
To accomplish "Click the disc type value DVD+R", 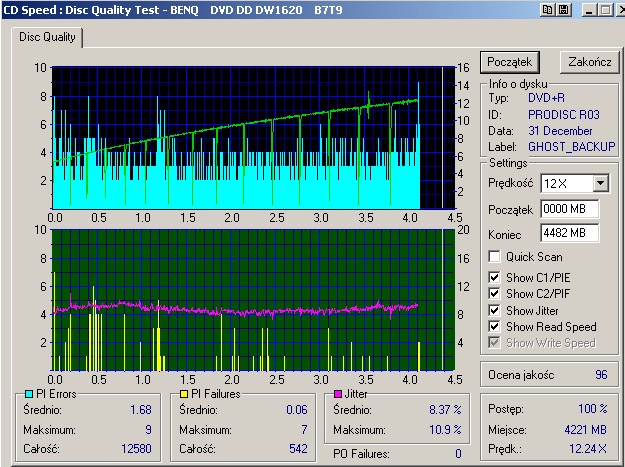I will tap(546, 98).
